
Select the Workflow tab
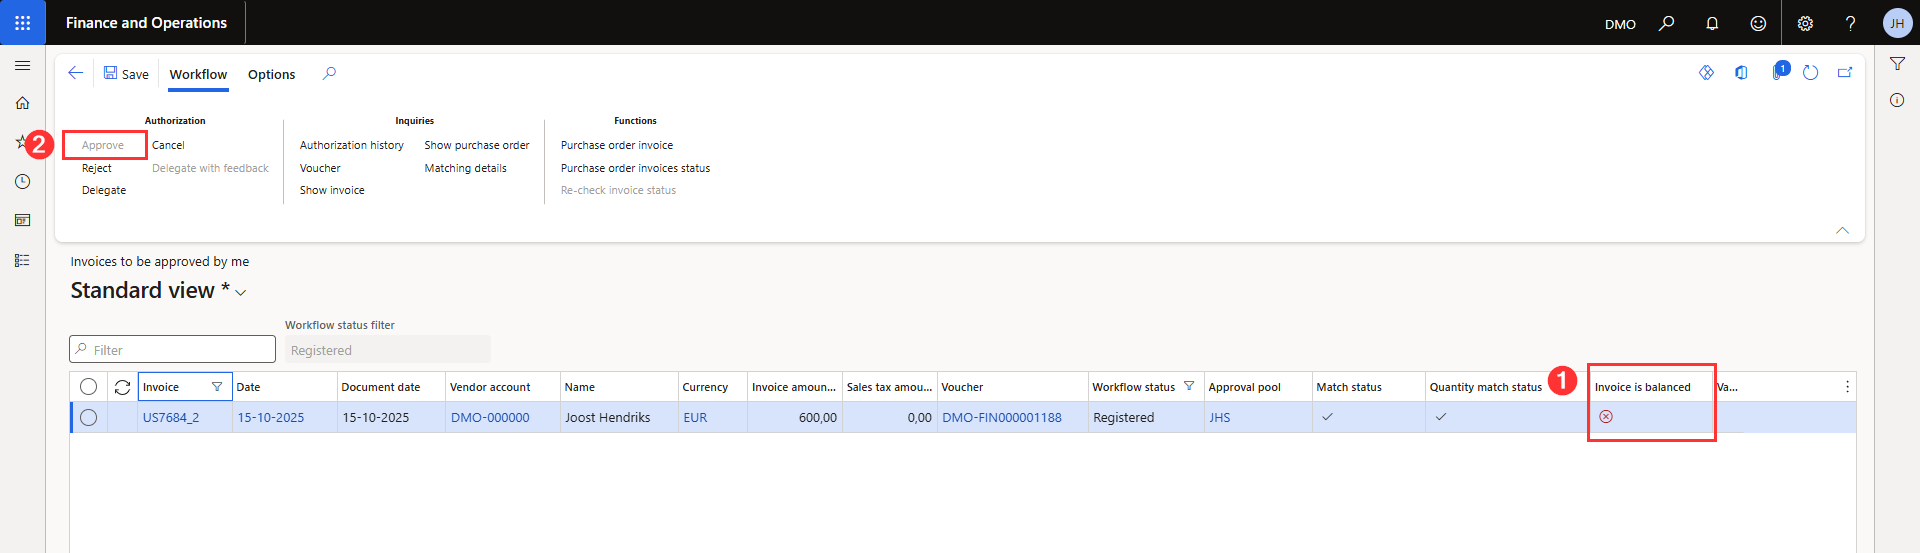(198, 74)
